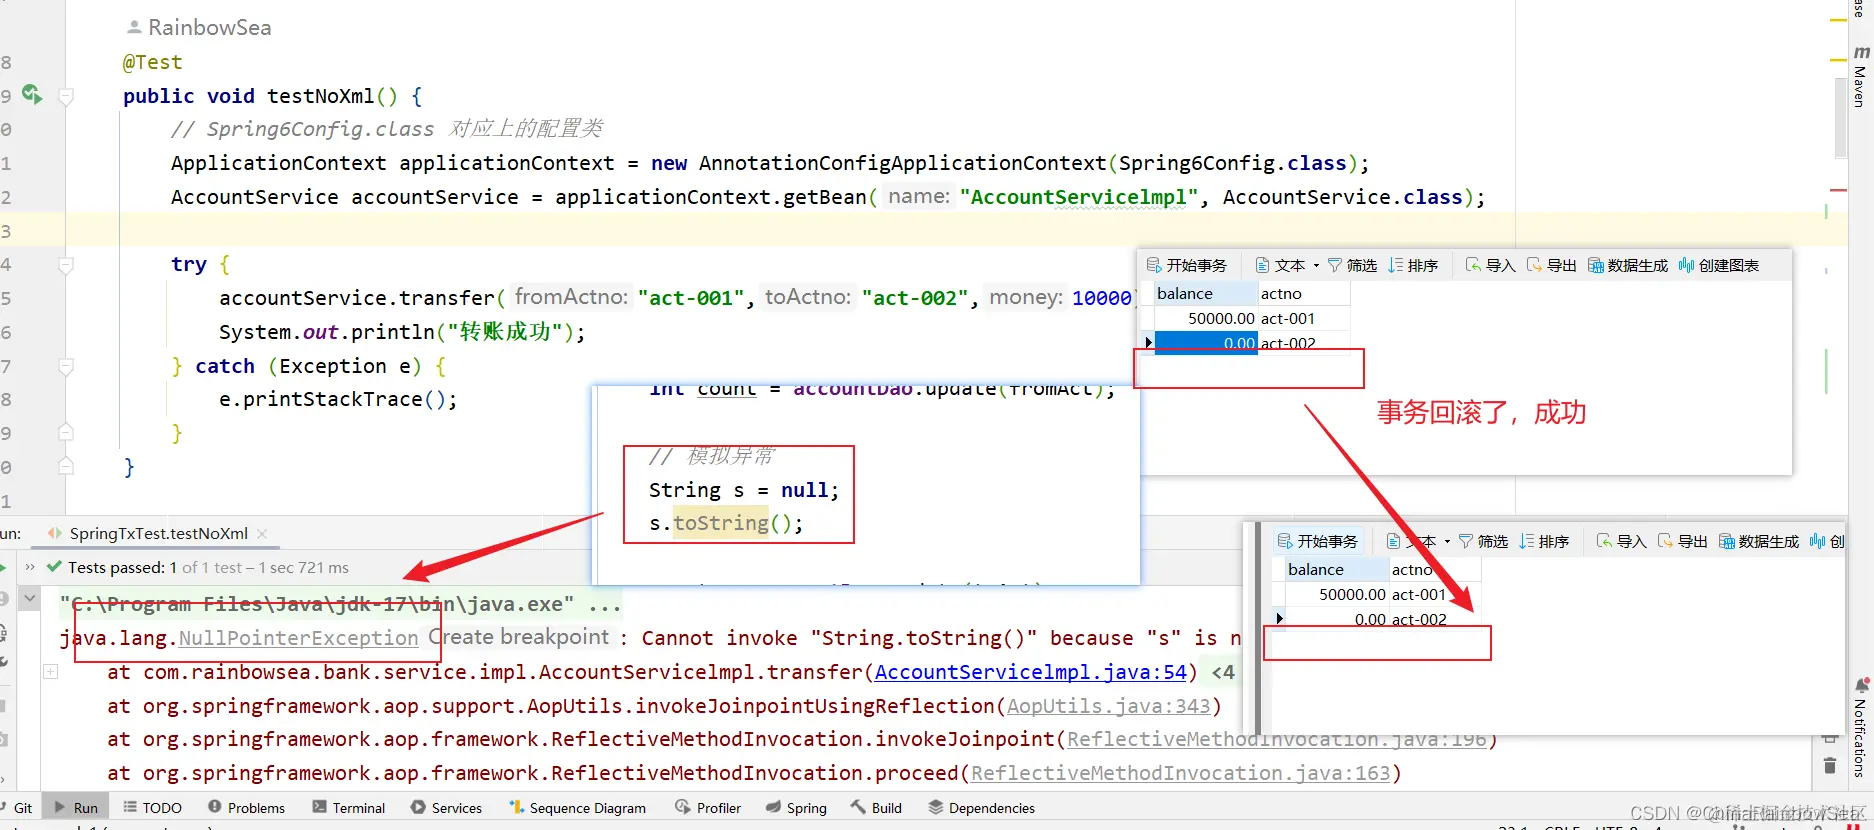1874x830 pixels.
Task: Click 导出 export in lower database toolbar
Action: pos(1683,541)
